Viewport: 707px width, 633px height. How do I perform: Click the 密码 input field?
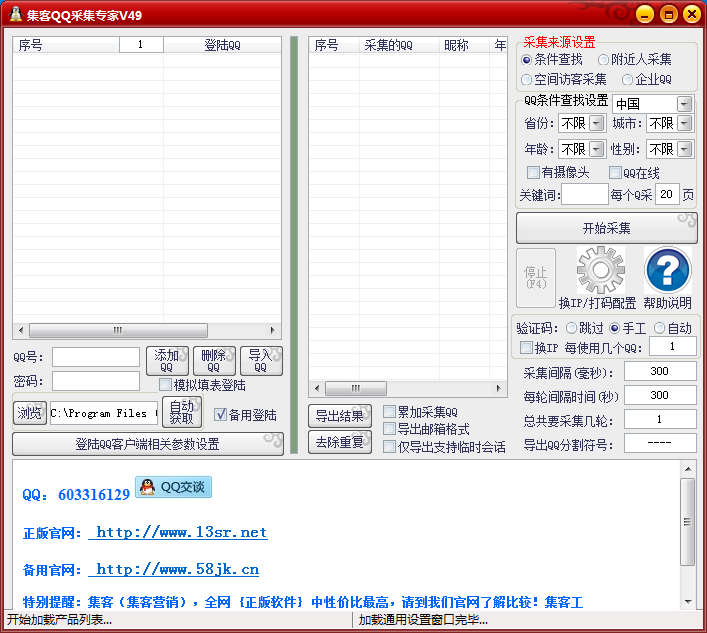coord(96,381)
